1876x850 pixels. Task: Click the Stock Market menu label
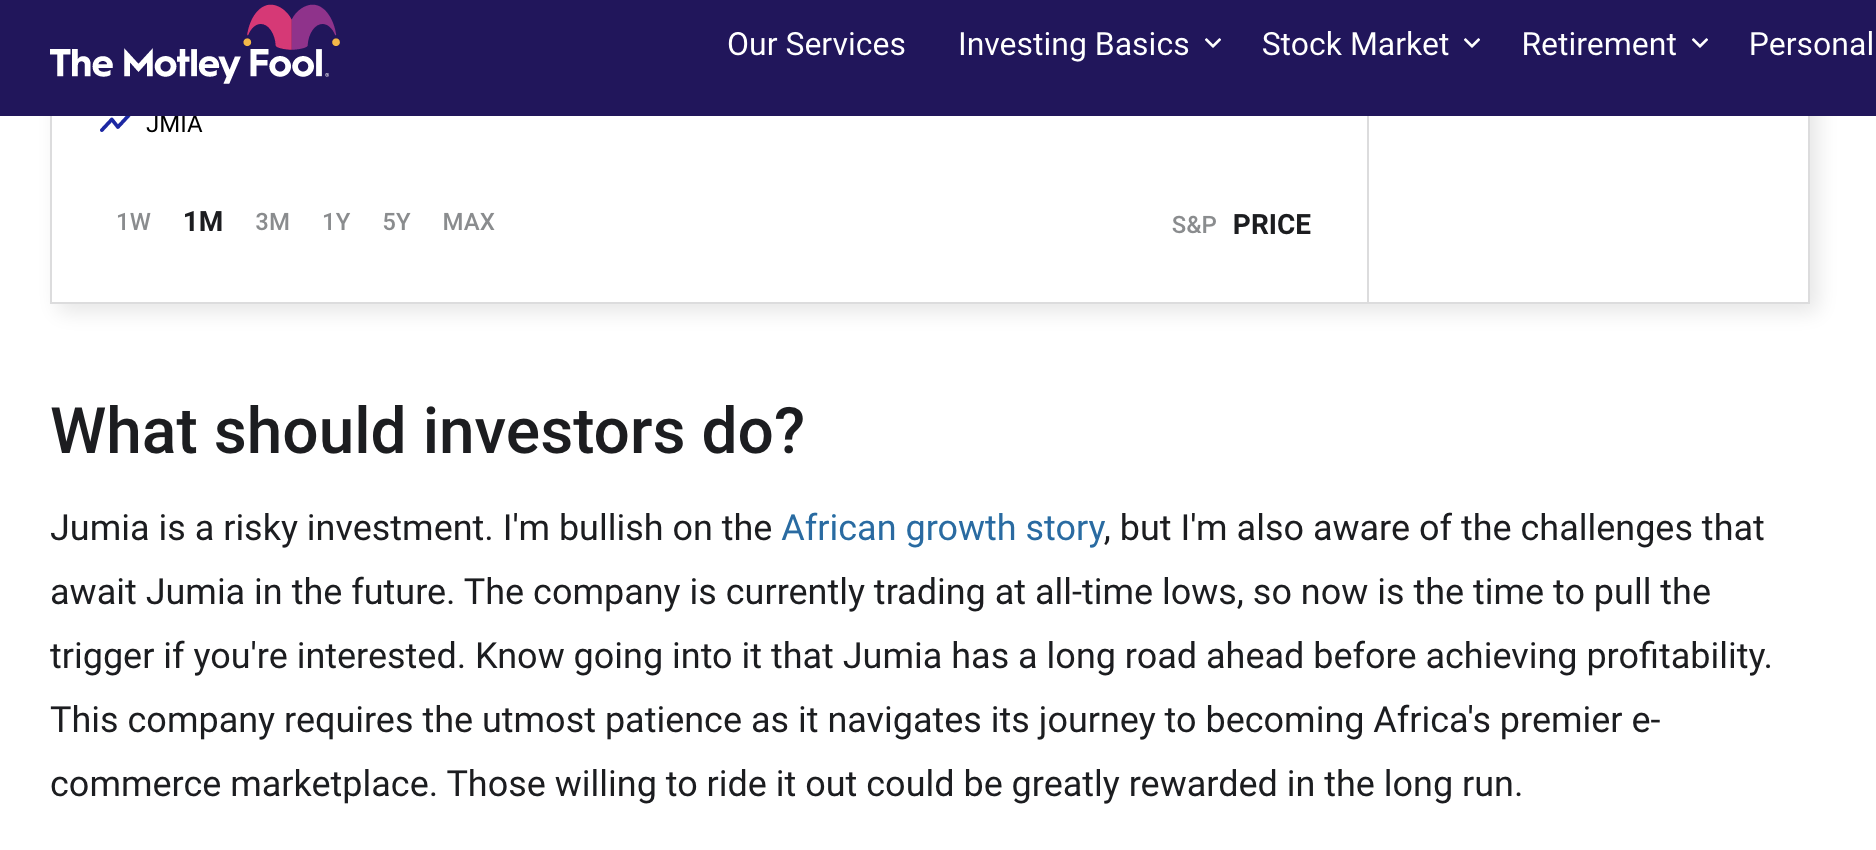[1355, 44]
